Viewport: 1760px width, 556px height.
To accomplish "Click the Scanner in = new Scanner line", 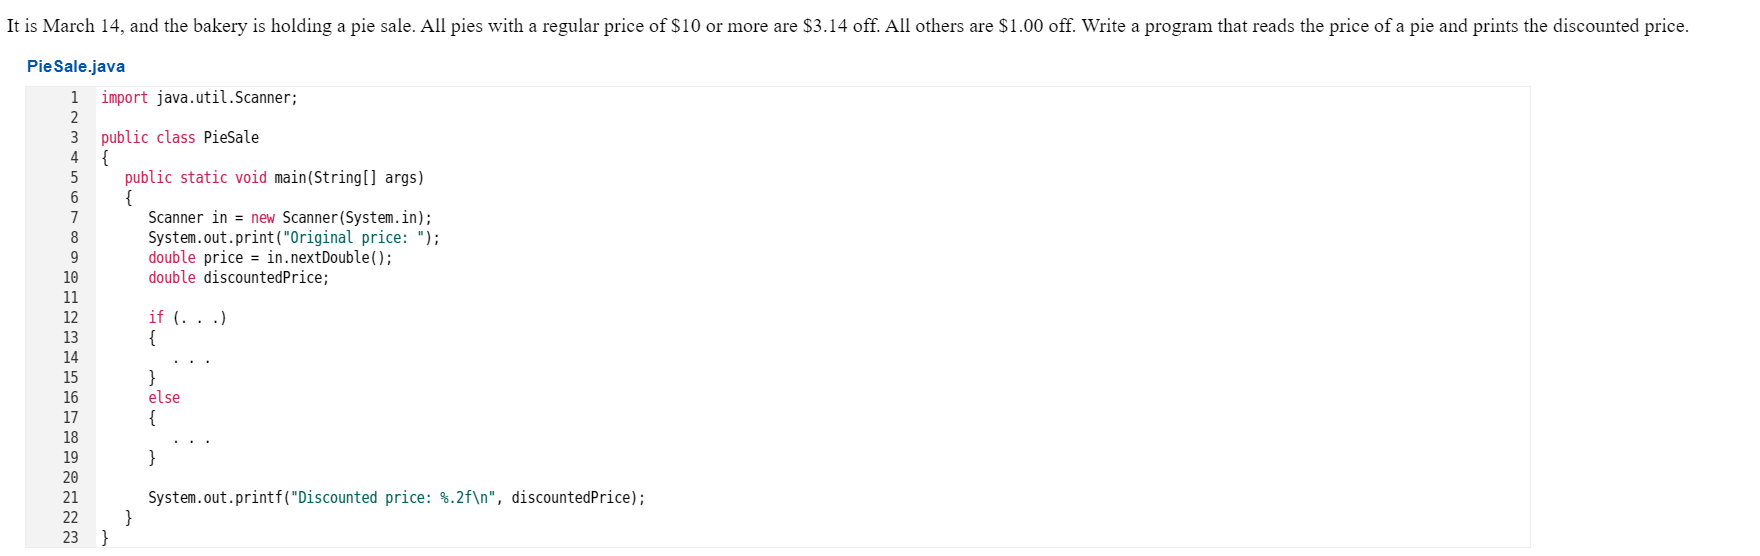I will pos(290,218).
